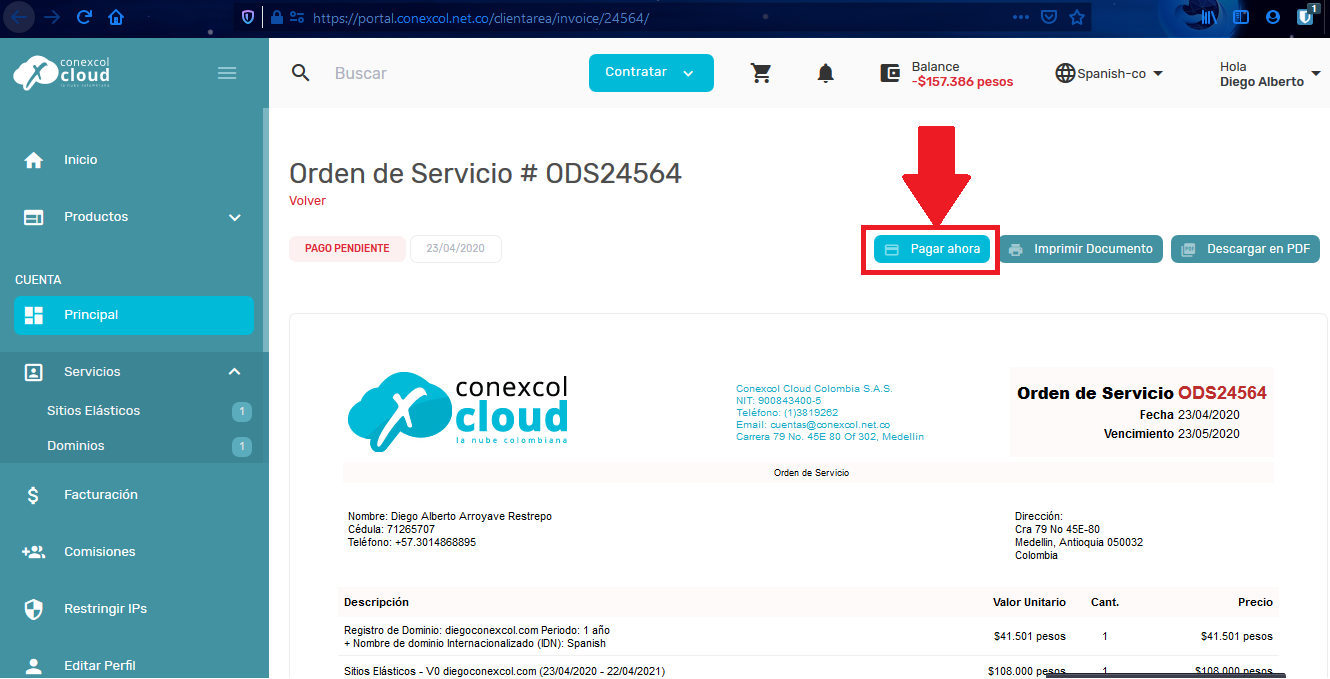Image resolution: width=1330 pixels, height=679 pixels.
Task: Click the Dominios badge count 1
Action: 241,446
